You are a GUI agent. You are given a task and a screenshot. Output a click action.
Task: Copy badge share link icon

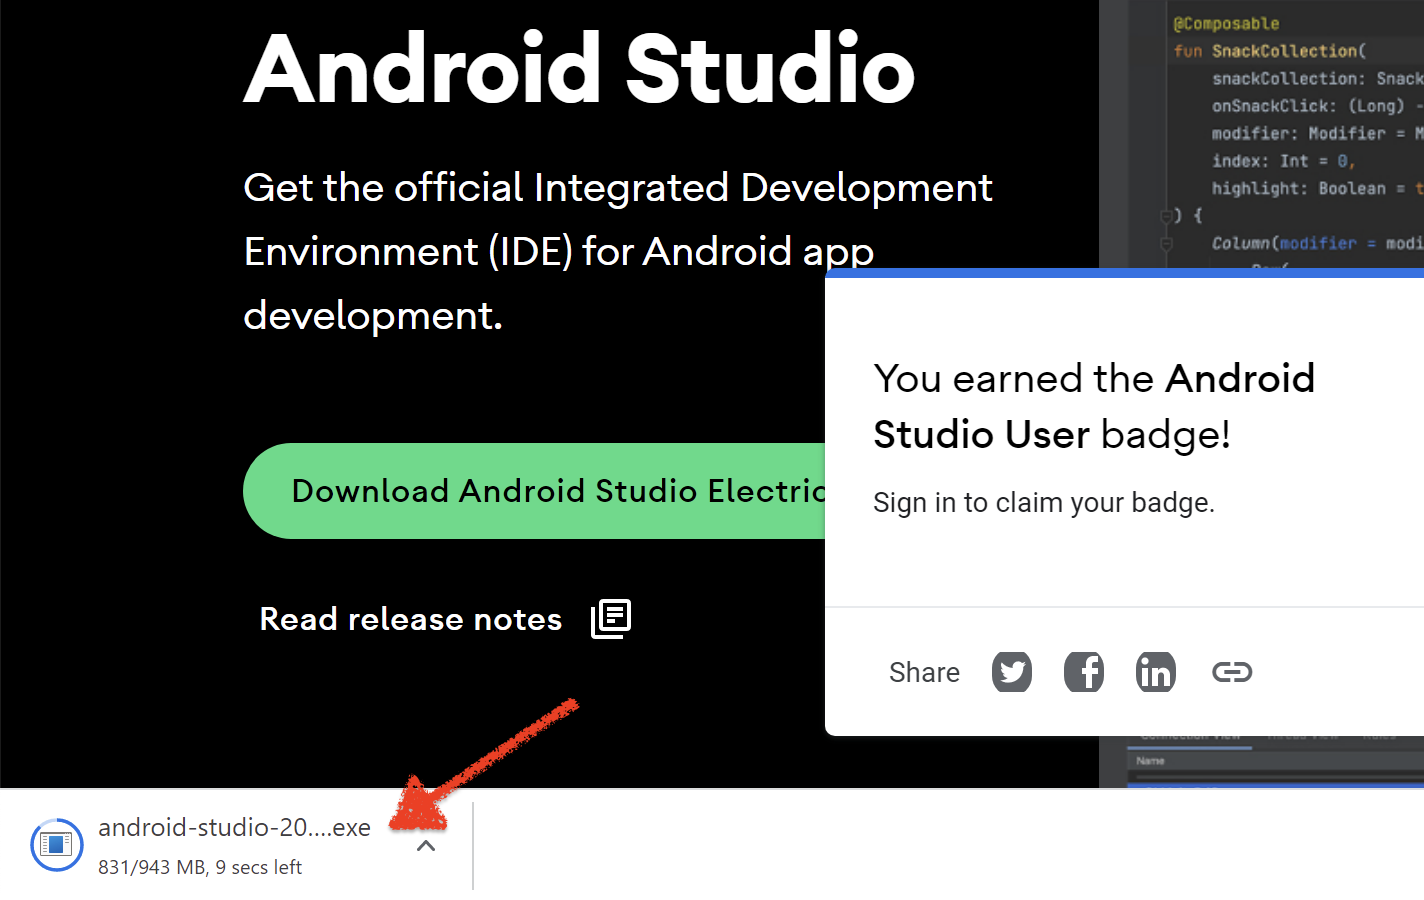(x=1232, y=672)
